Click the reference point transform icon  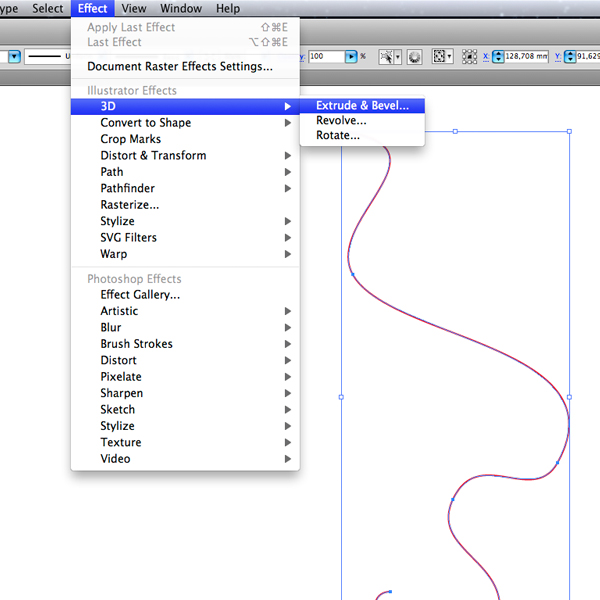point(469,57)
